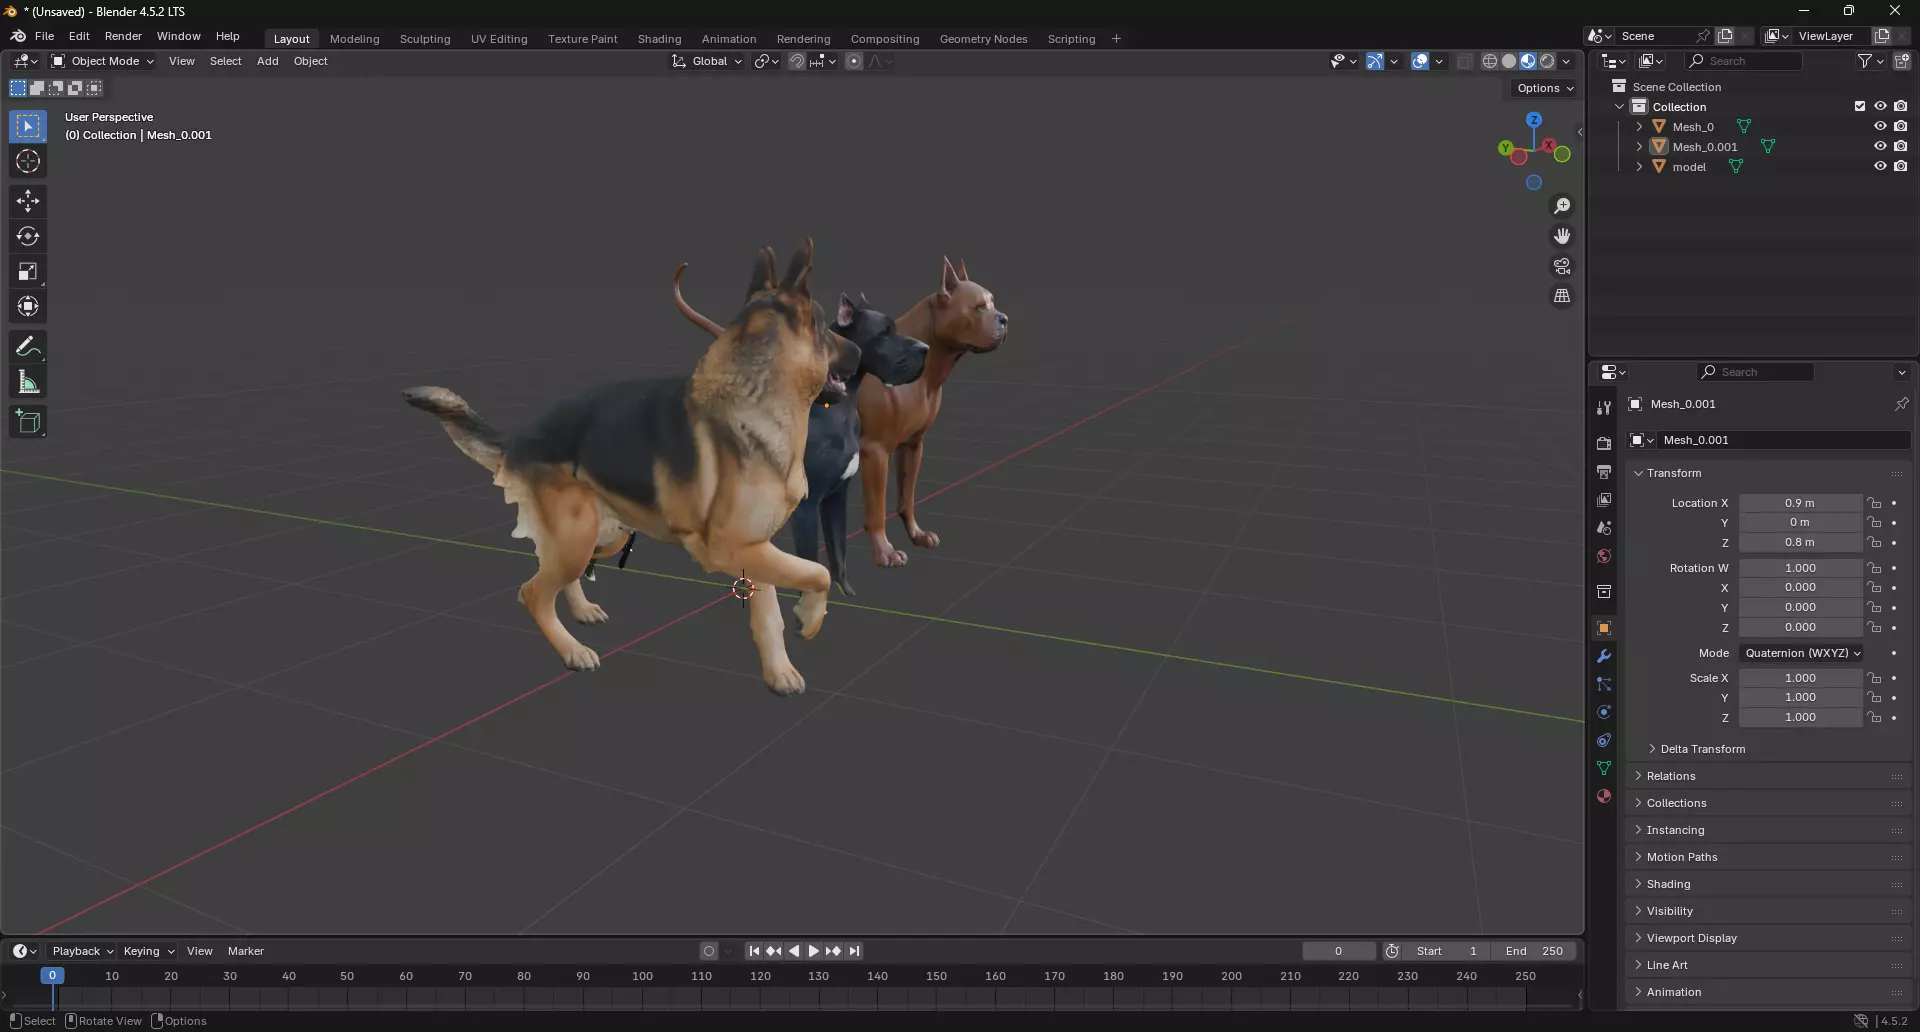Open the Add menu in viewport header
Image resolution: width=1920 pixels, height=1032 pixels.
point(267,62)
